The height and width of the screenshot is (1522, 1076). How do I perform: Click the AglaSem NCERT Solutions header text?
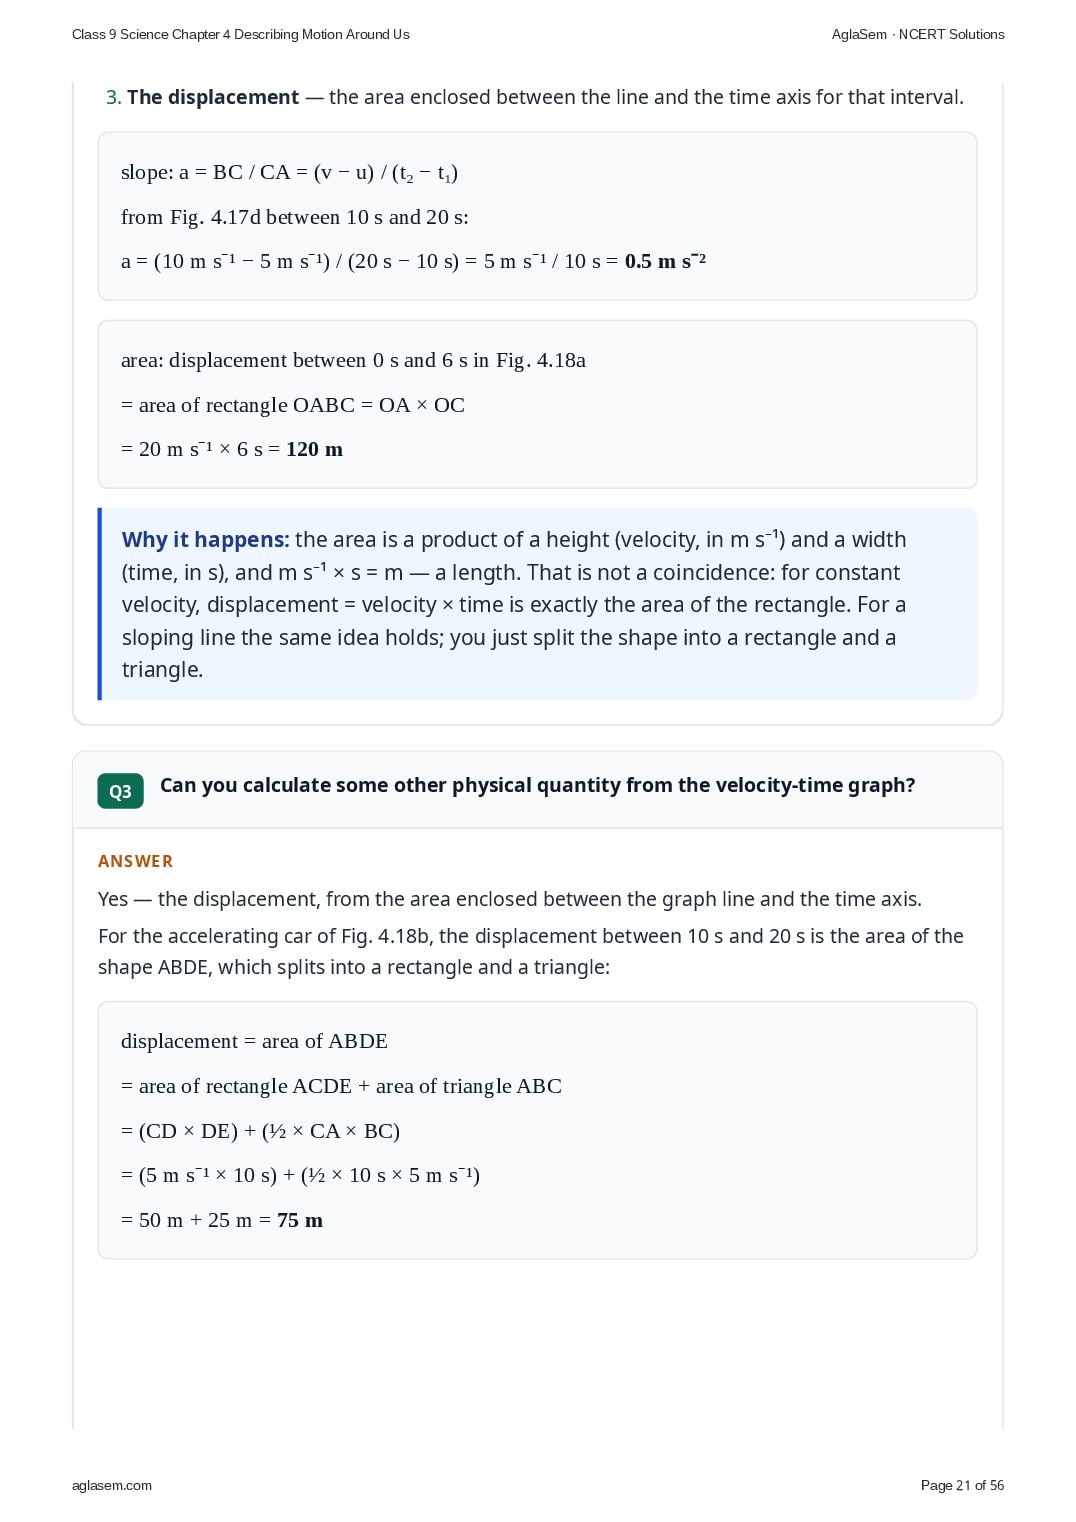(918, 34)
